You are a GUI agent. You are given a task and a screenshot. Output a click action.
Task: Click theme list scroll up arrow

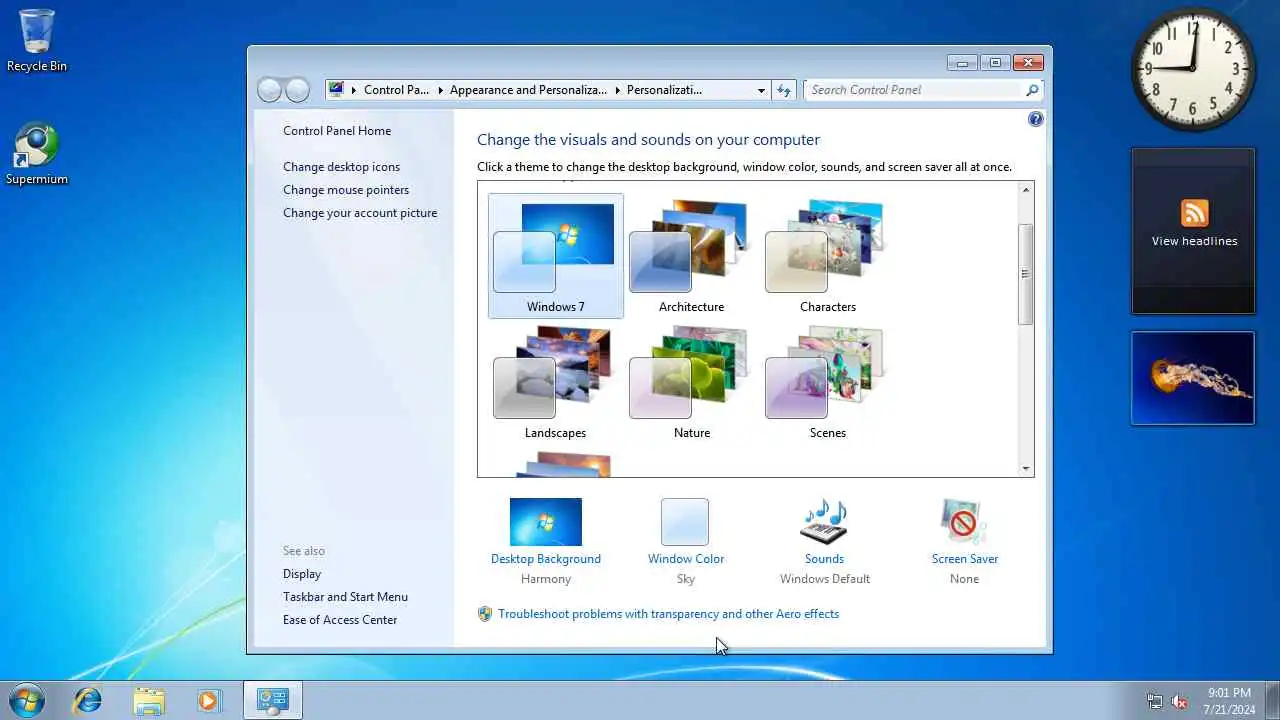[x=1026, y=190]
